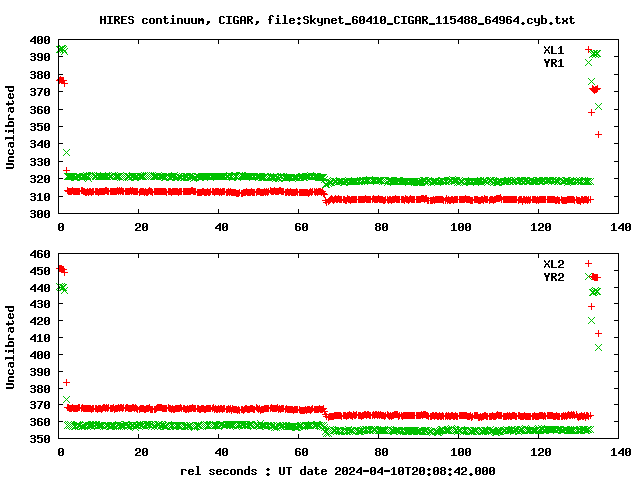Click the 460 tick on the bottom plot
Viewport: 640px width, 480px height.
(x=40, y=254)
